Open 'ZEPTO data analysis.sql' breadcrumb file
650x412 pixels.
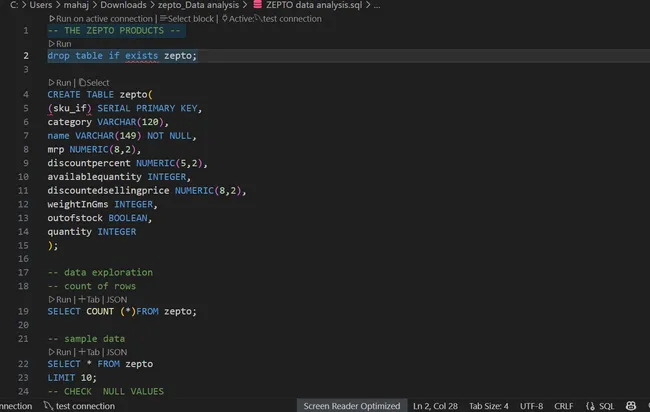click(x=314, y=5)
